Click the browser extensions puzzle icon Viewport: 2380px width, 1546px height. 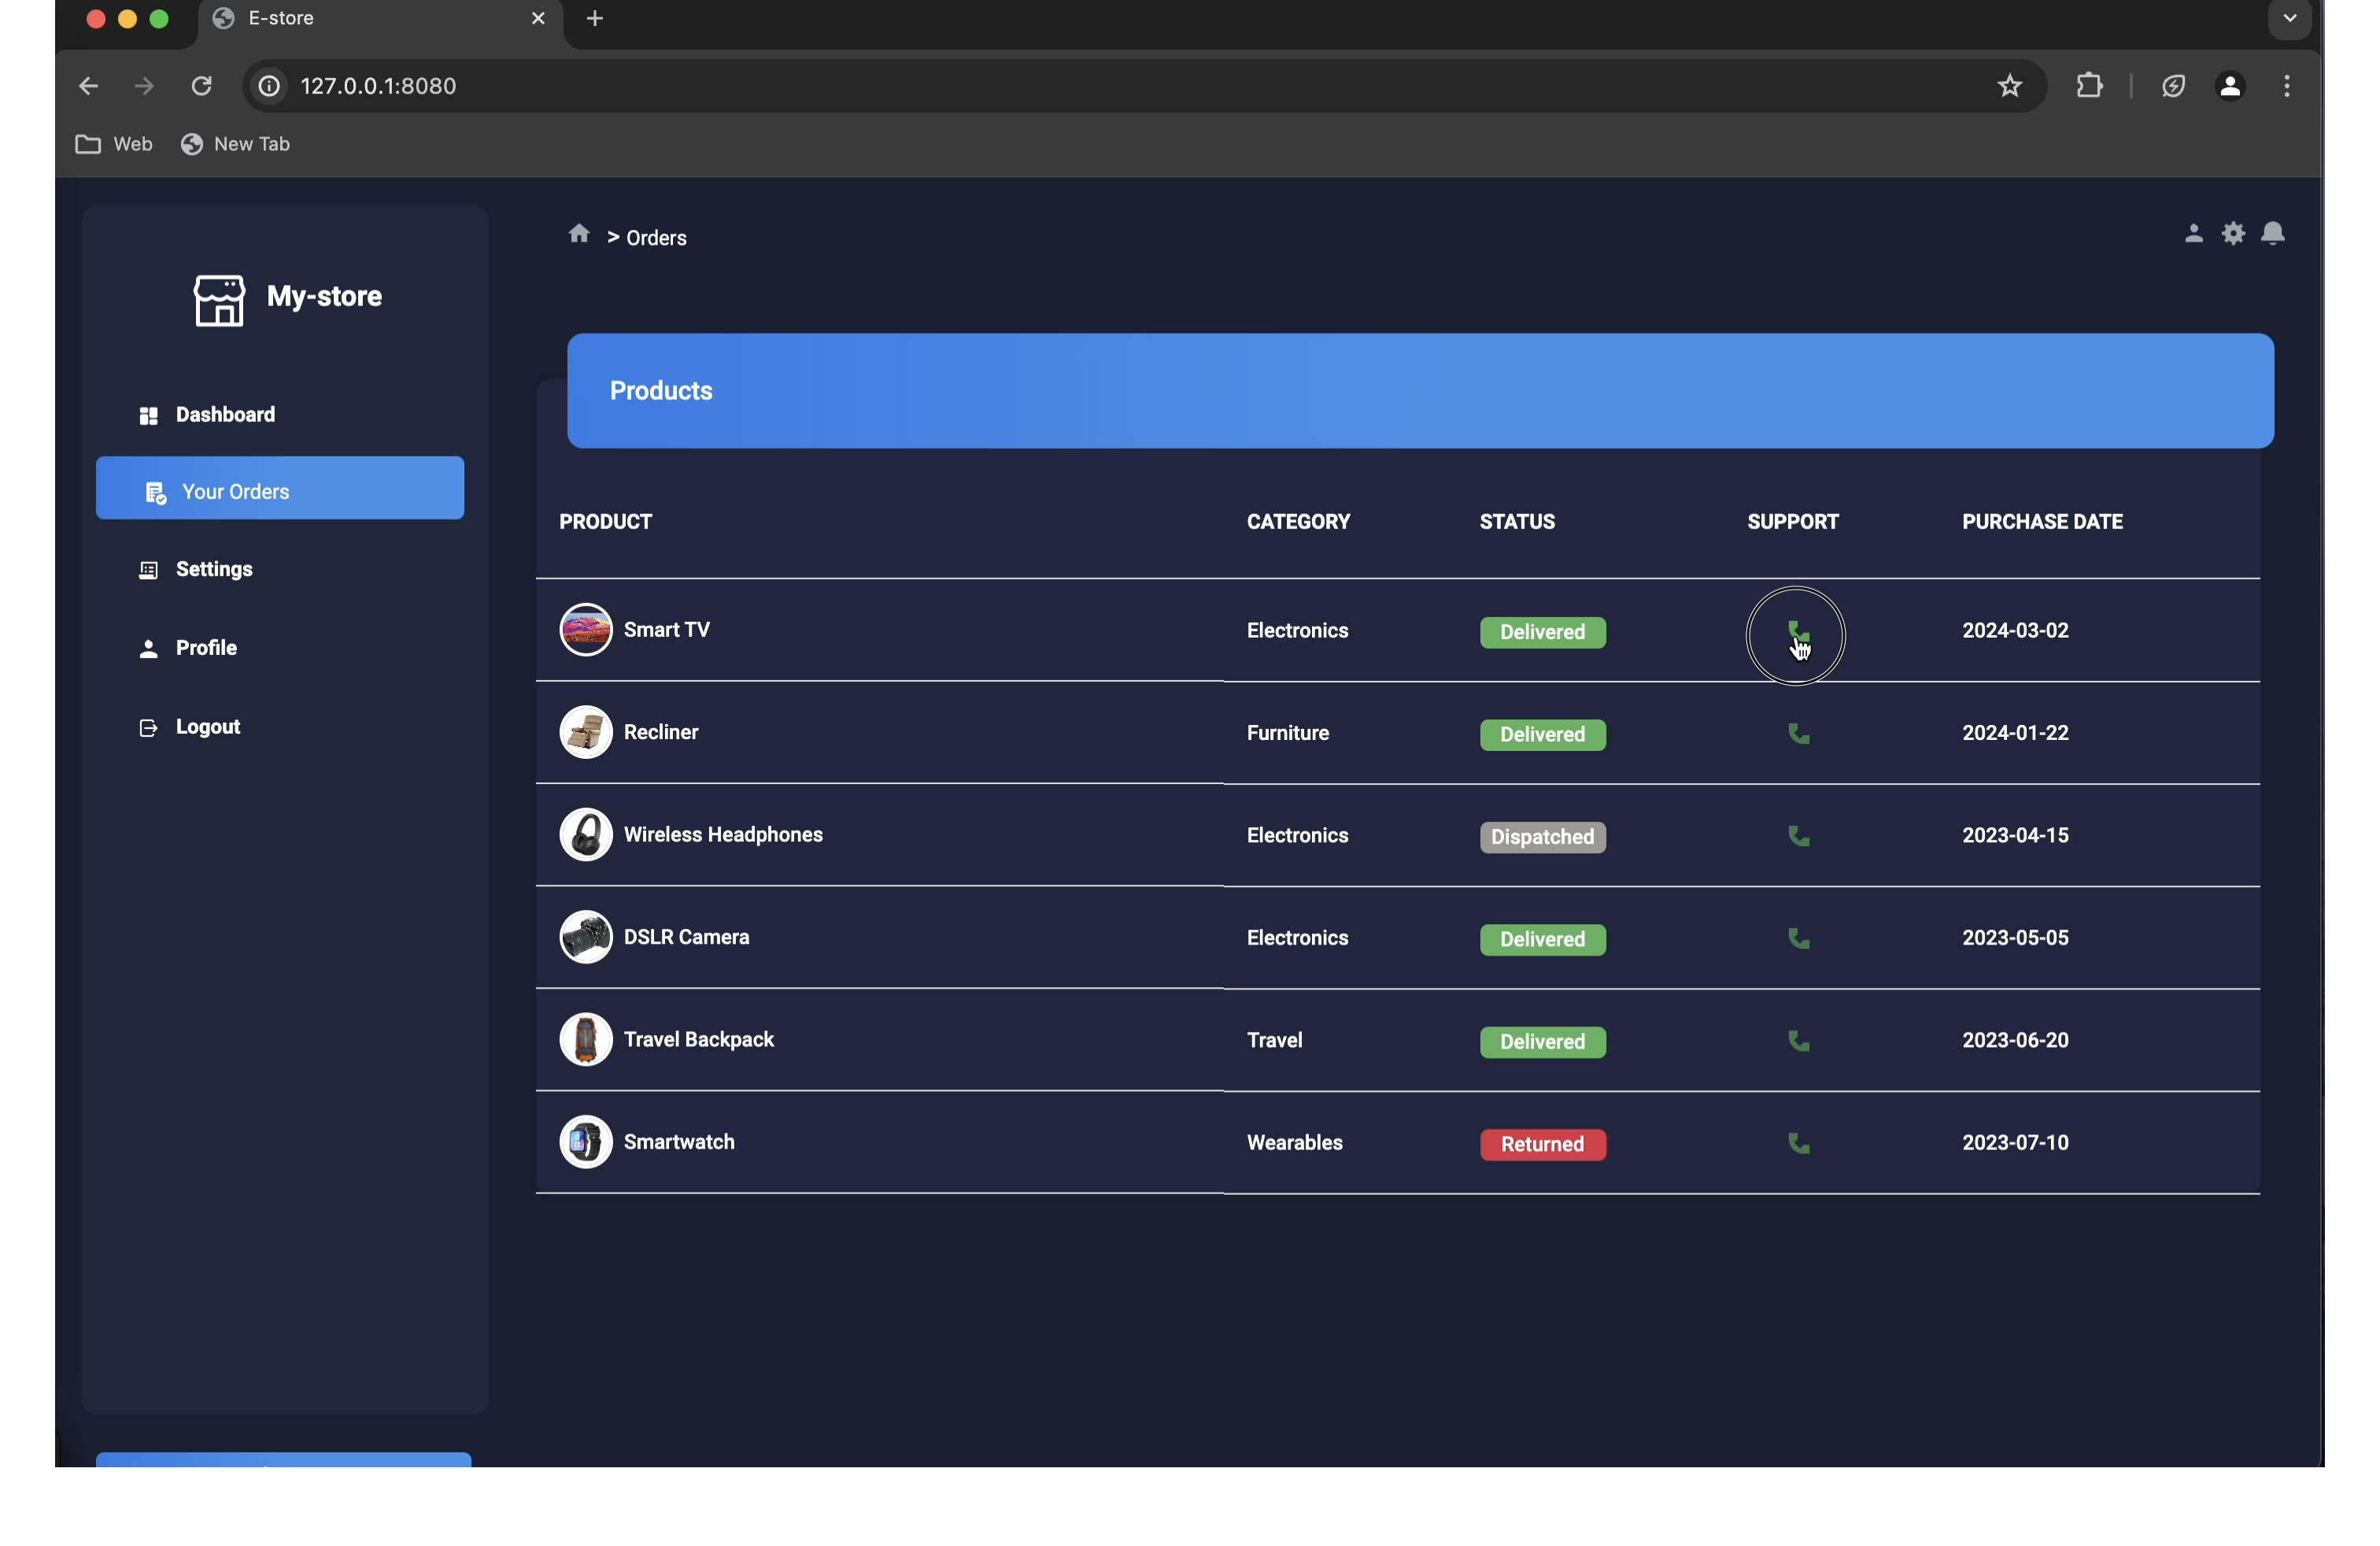[2089, 86]
